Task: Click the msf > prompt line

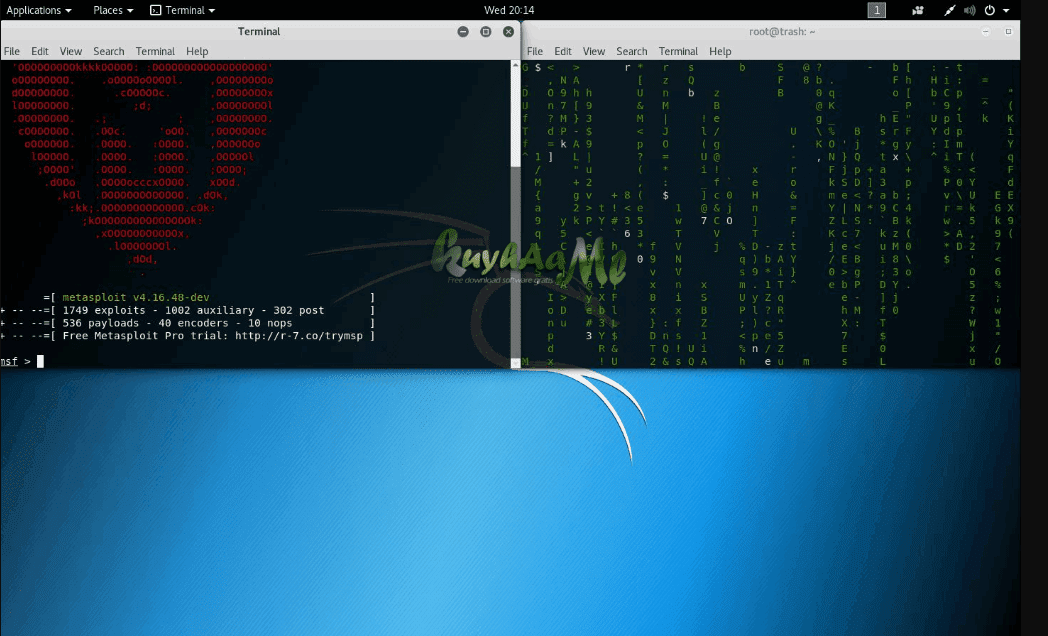Action: pyautogui.click(x=21, y=361)
